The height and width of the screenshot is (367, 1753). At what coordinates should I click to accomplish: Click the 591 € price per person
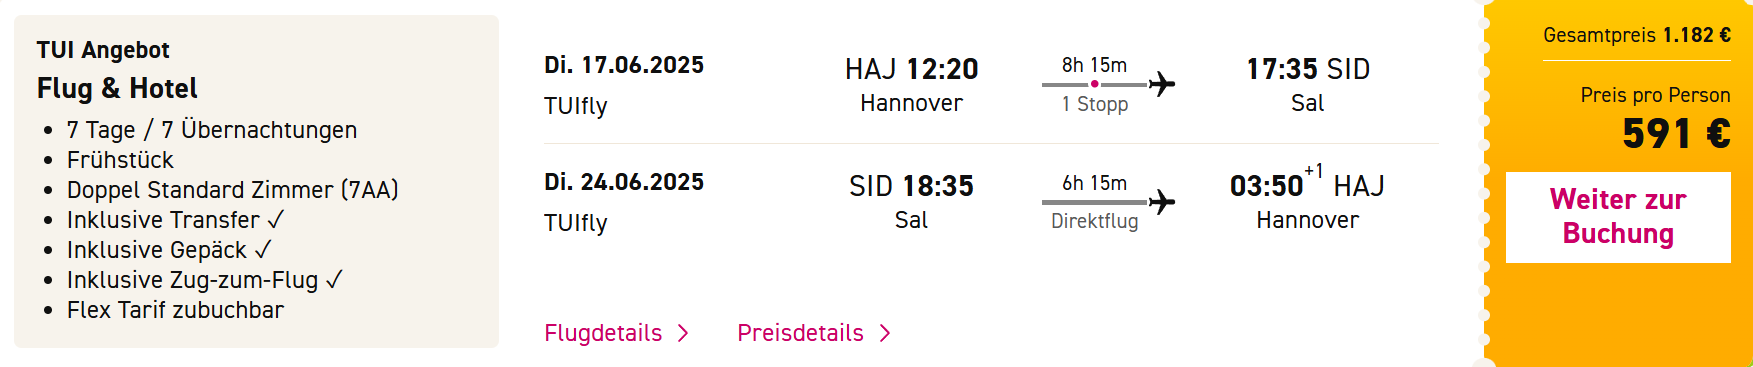point(1676,133)
